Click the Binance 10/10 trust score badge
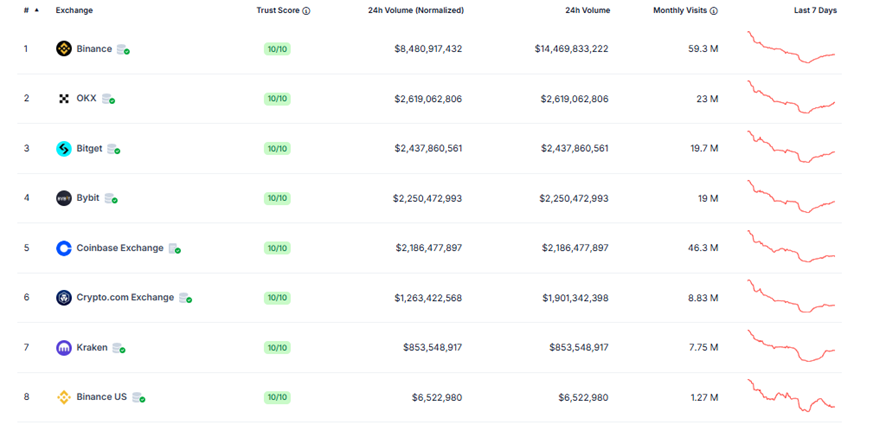Screen dimensions: 886x425 pos(277,49)
